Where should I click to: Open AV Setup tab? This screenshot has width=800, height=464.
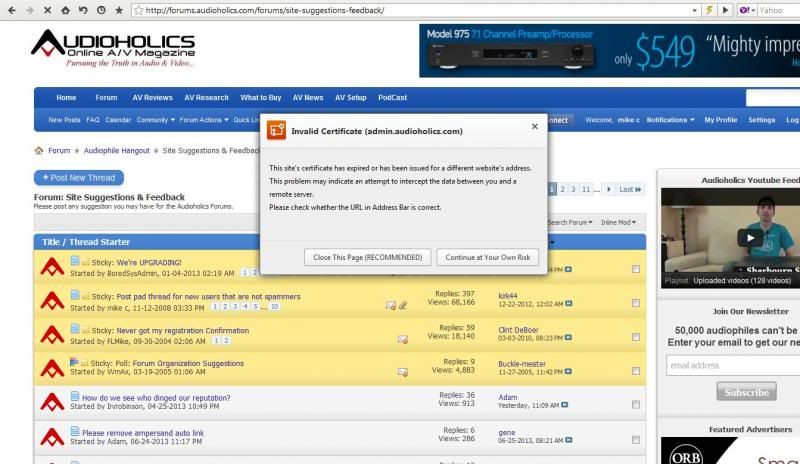point(351,97)
